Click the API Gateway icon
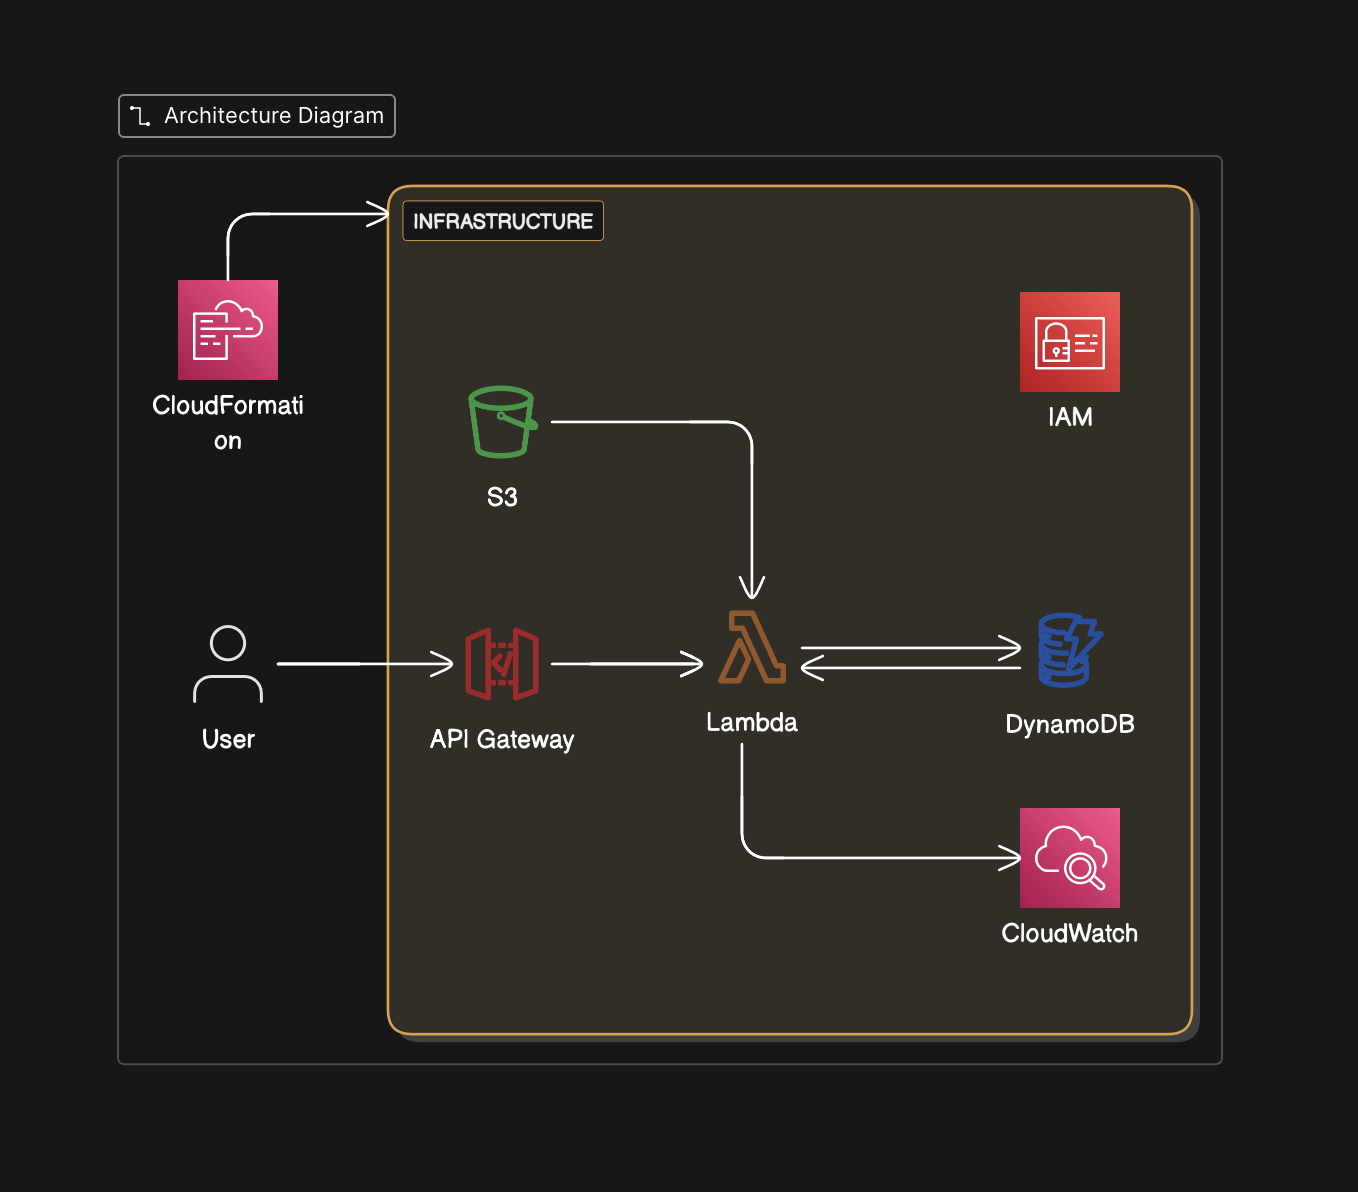Viewport: 1358px width, 1192px height. (502, 662)
